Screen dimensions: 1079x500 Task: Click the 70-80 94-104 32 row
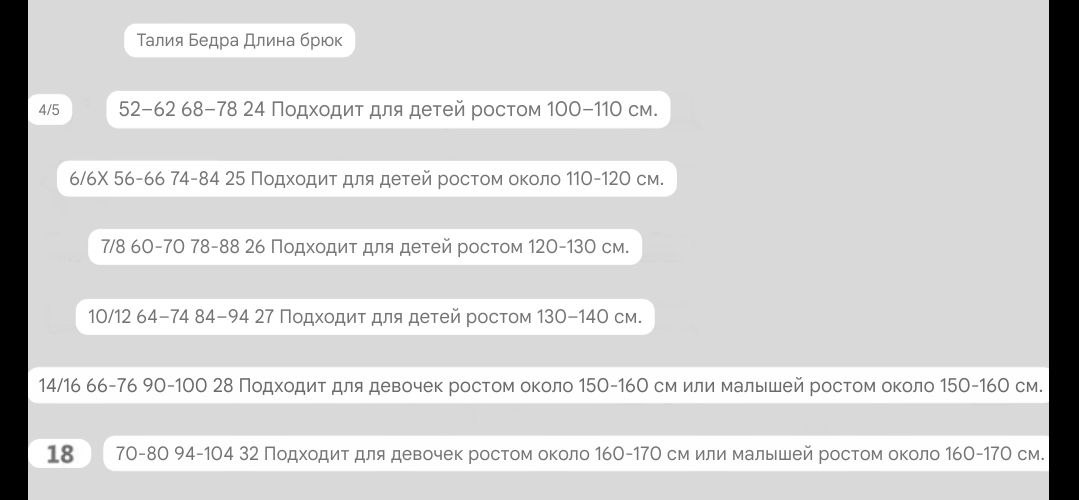577,454
